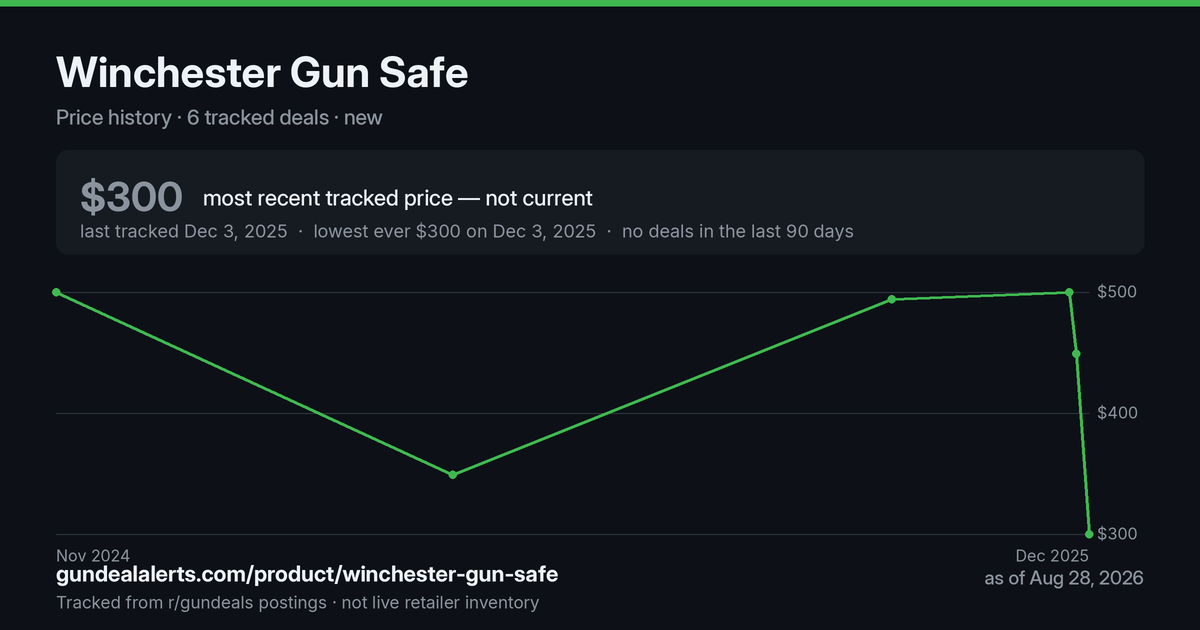Viewport: 1200px width, 630px height.
Task: Select the lowest mid-chart data point near $350
Action: pyautogui.click(x=453, y=474)
